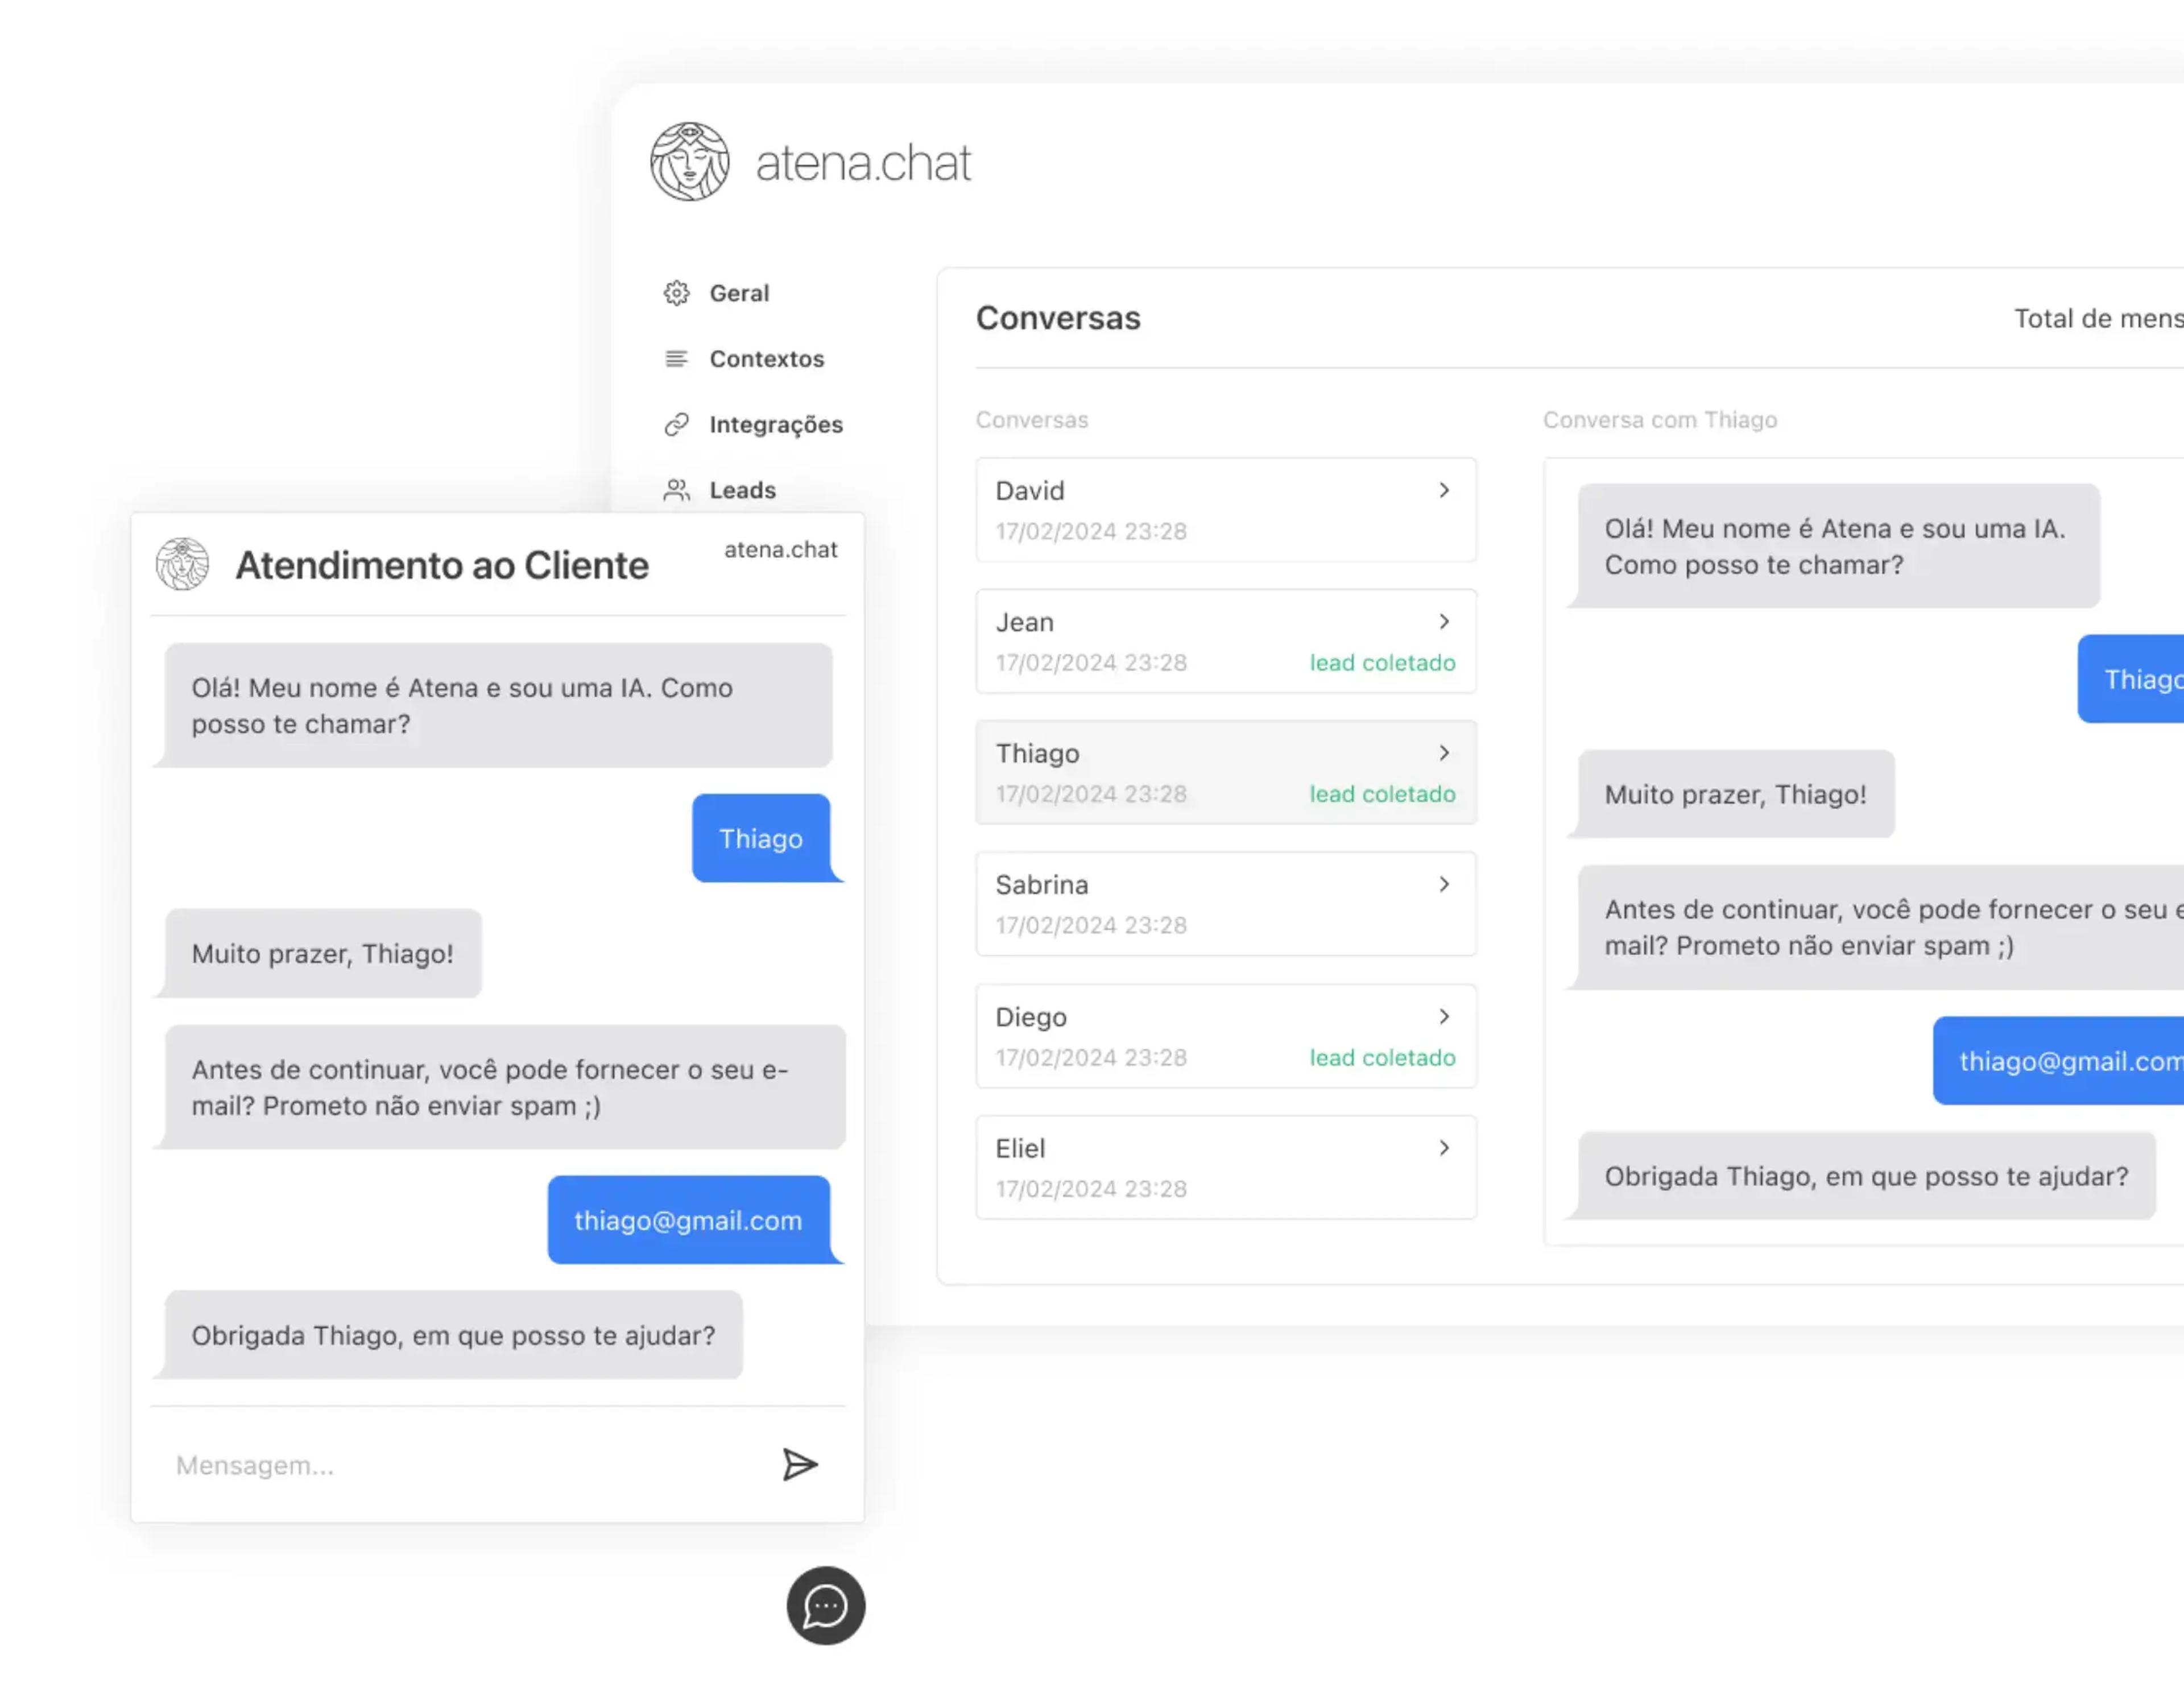Click the small Conversas list label
Screen dimensions: 2184x1700
click(1032, 420)
